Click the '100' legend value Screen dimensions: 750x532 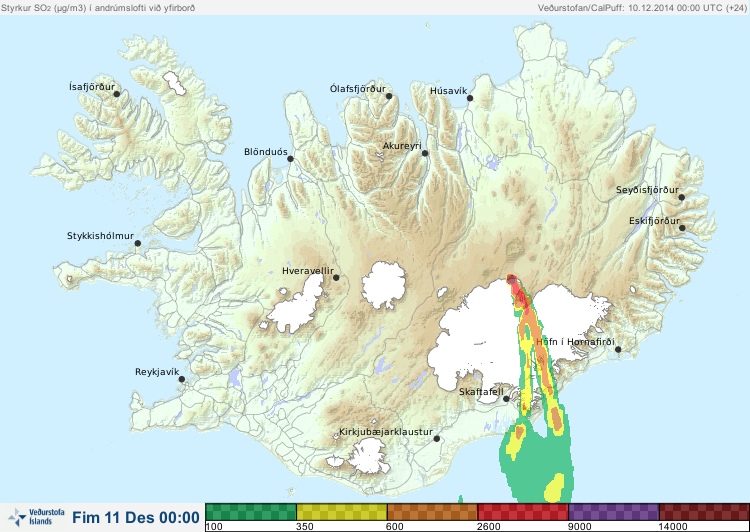(214, 527)
